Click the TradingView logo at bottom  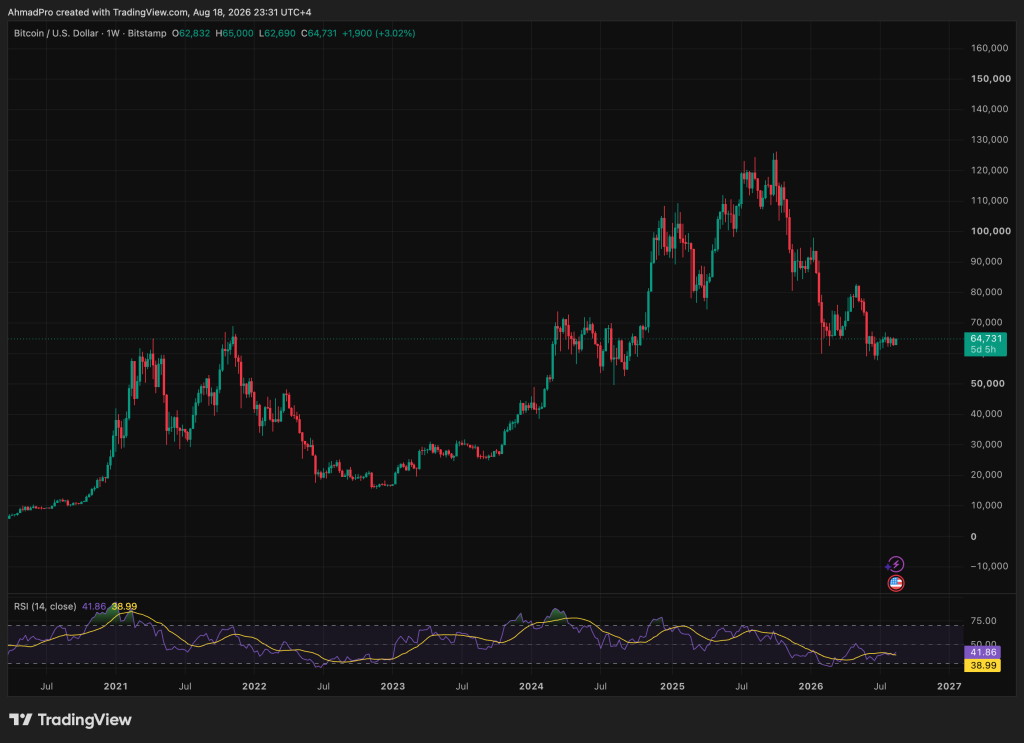[70, 719]
